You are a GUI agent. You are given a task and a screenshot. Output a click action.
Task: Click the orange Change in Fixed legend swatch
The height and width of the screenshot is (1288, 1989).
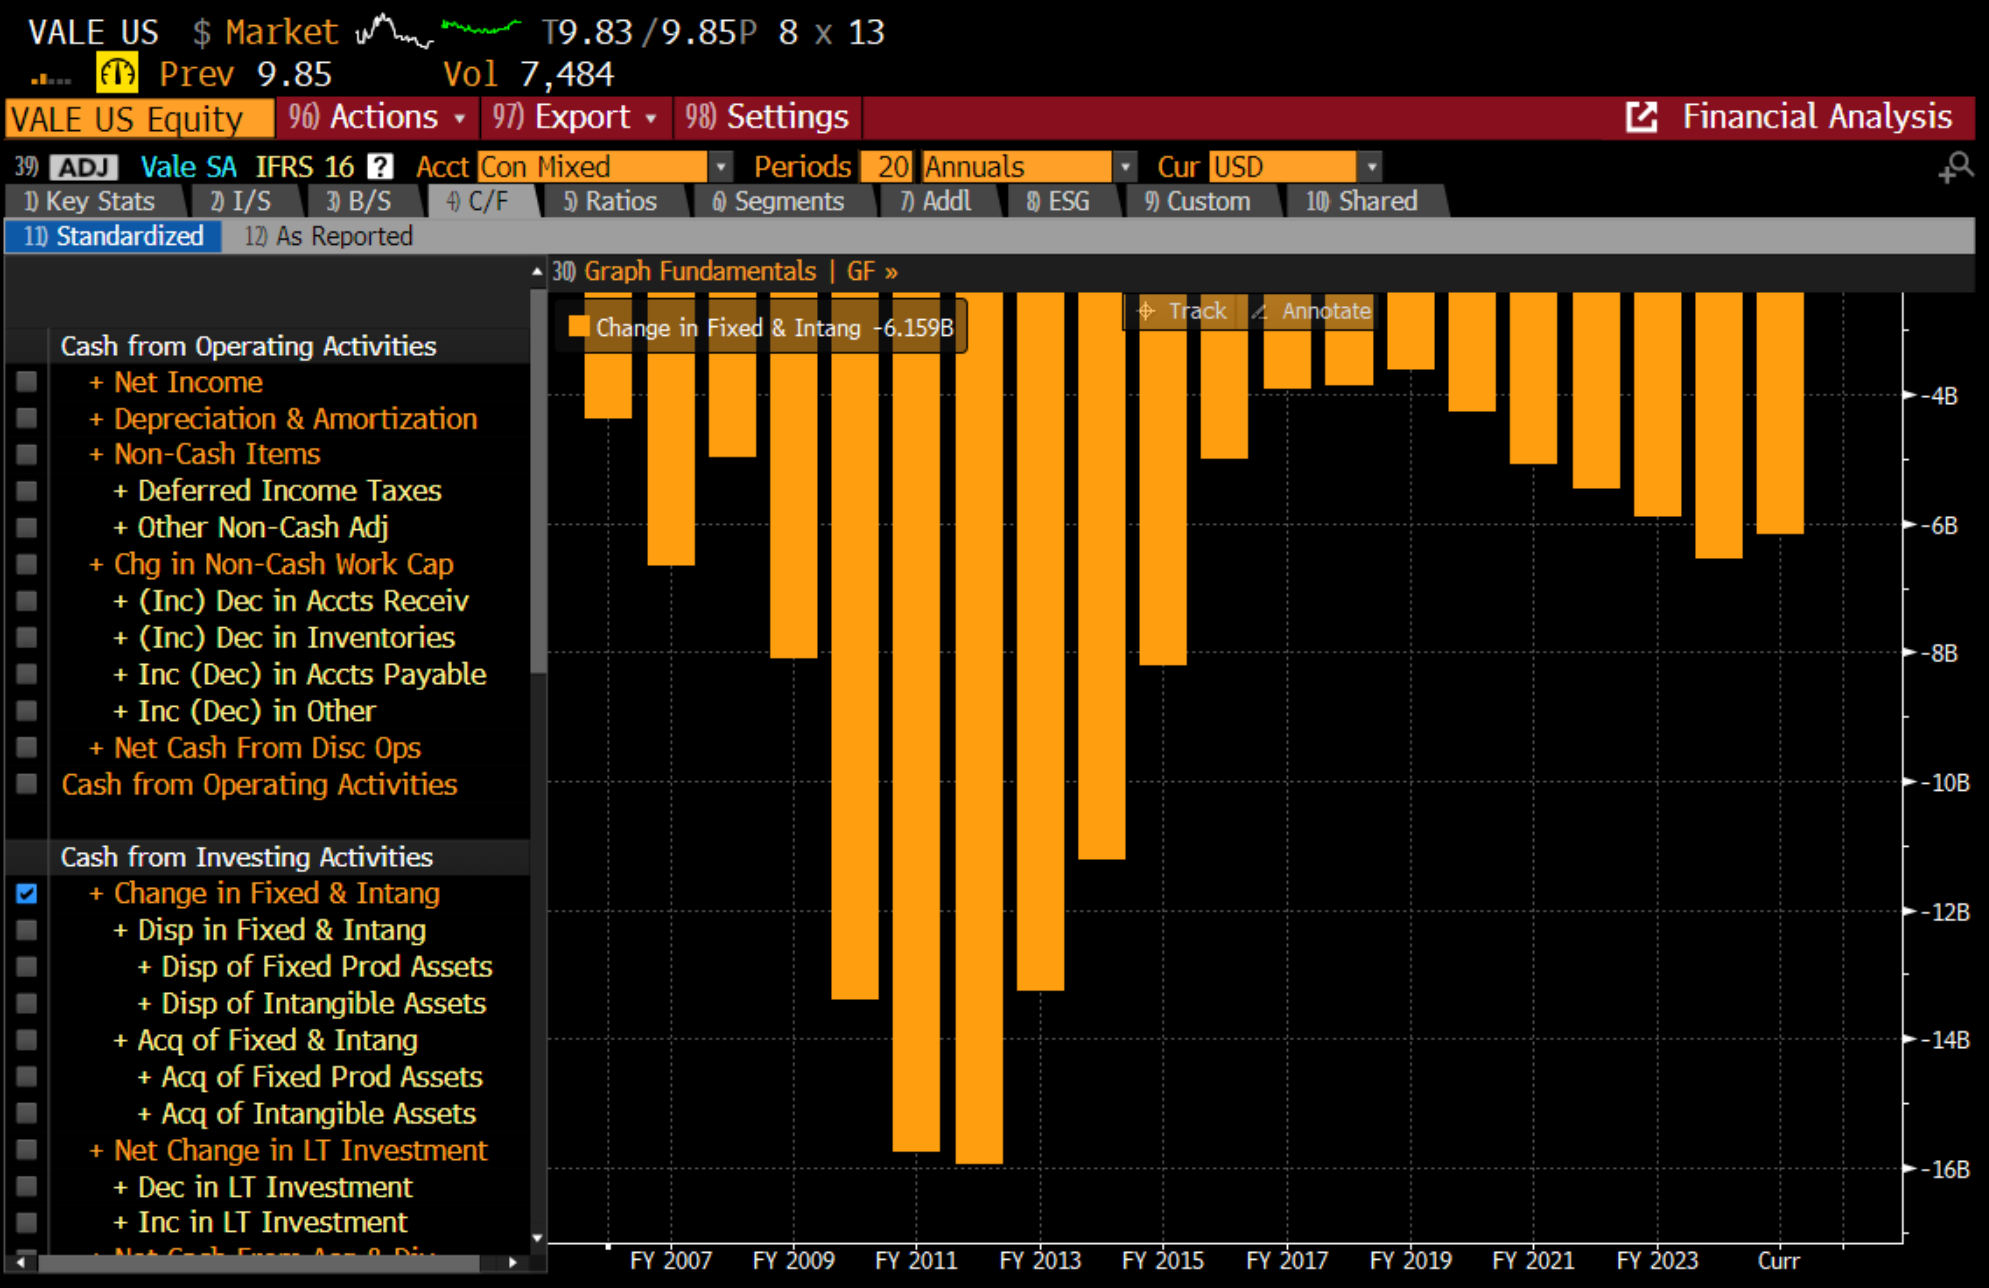coord(579,327)
